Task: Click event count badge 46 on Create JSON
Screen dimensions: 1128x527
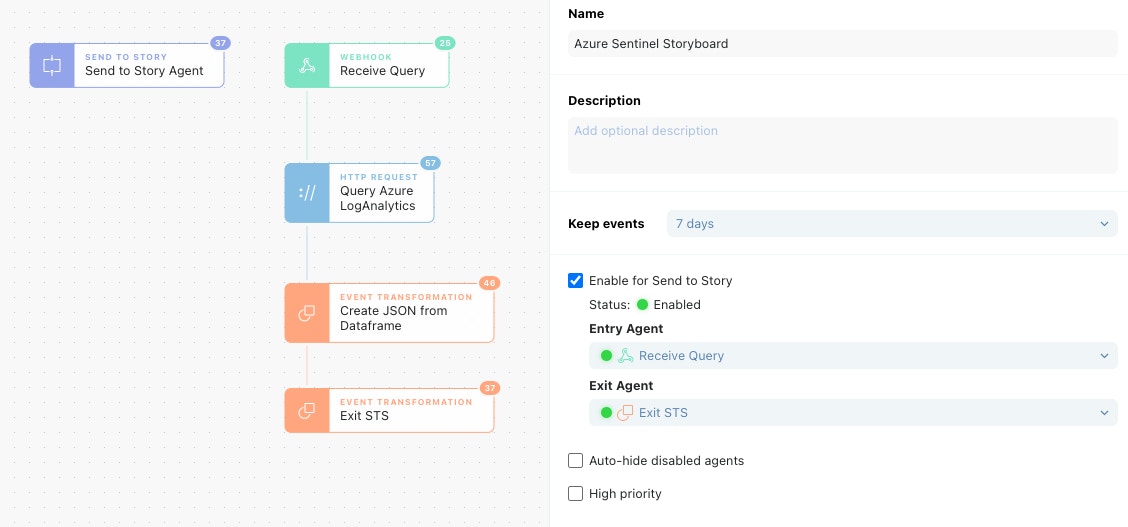Action: pyautogui.click(x=489, y=283)
